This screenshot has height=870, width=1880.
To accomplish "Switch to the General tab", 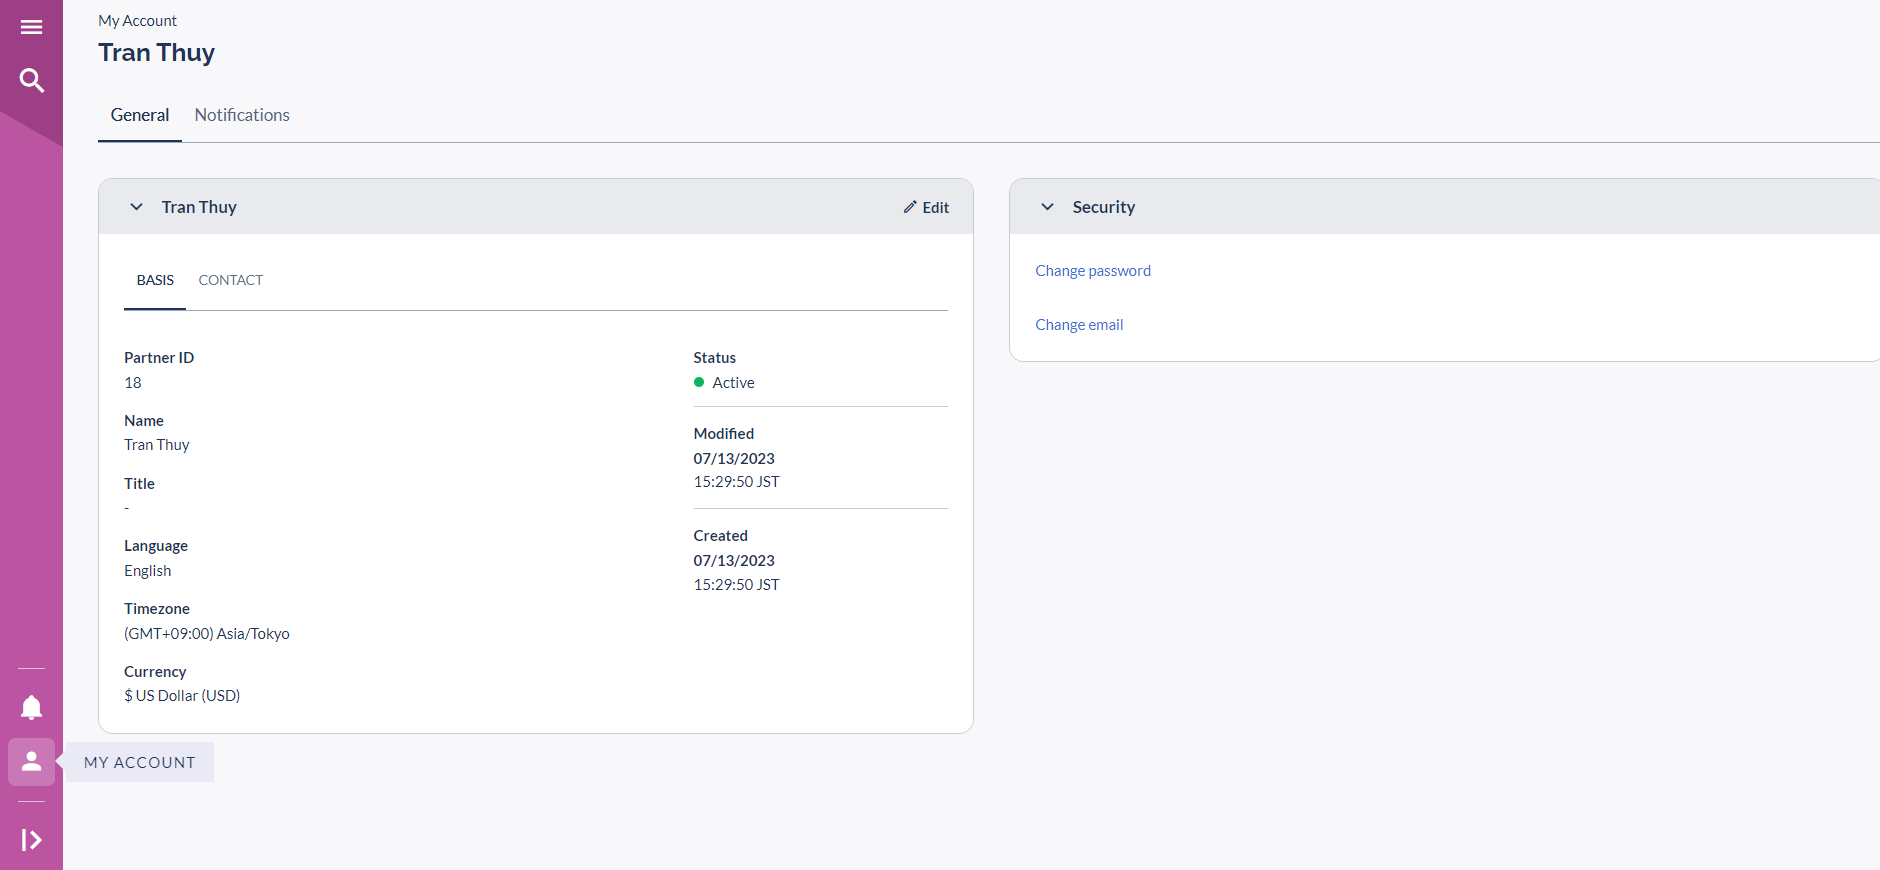I will pos(139,115).
